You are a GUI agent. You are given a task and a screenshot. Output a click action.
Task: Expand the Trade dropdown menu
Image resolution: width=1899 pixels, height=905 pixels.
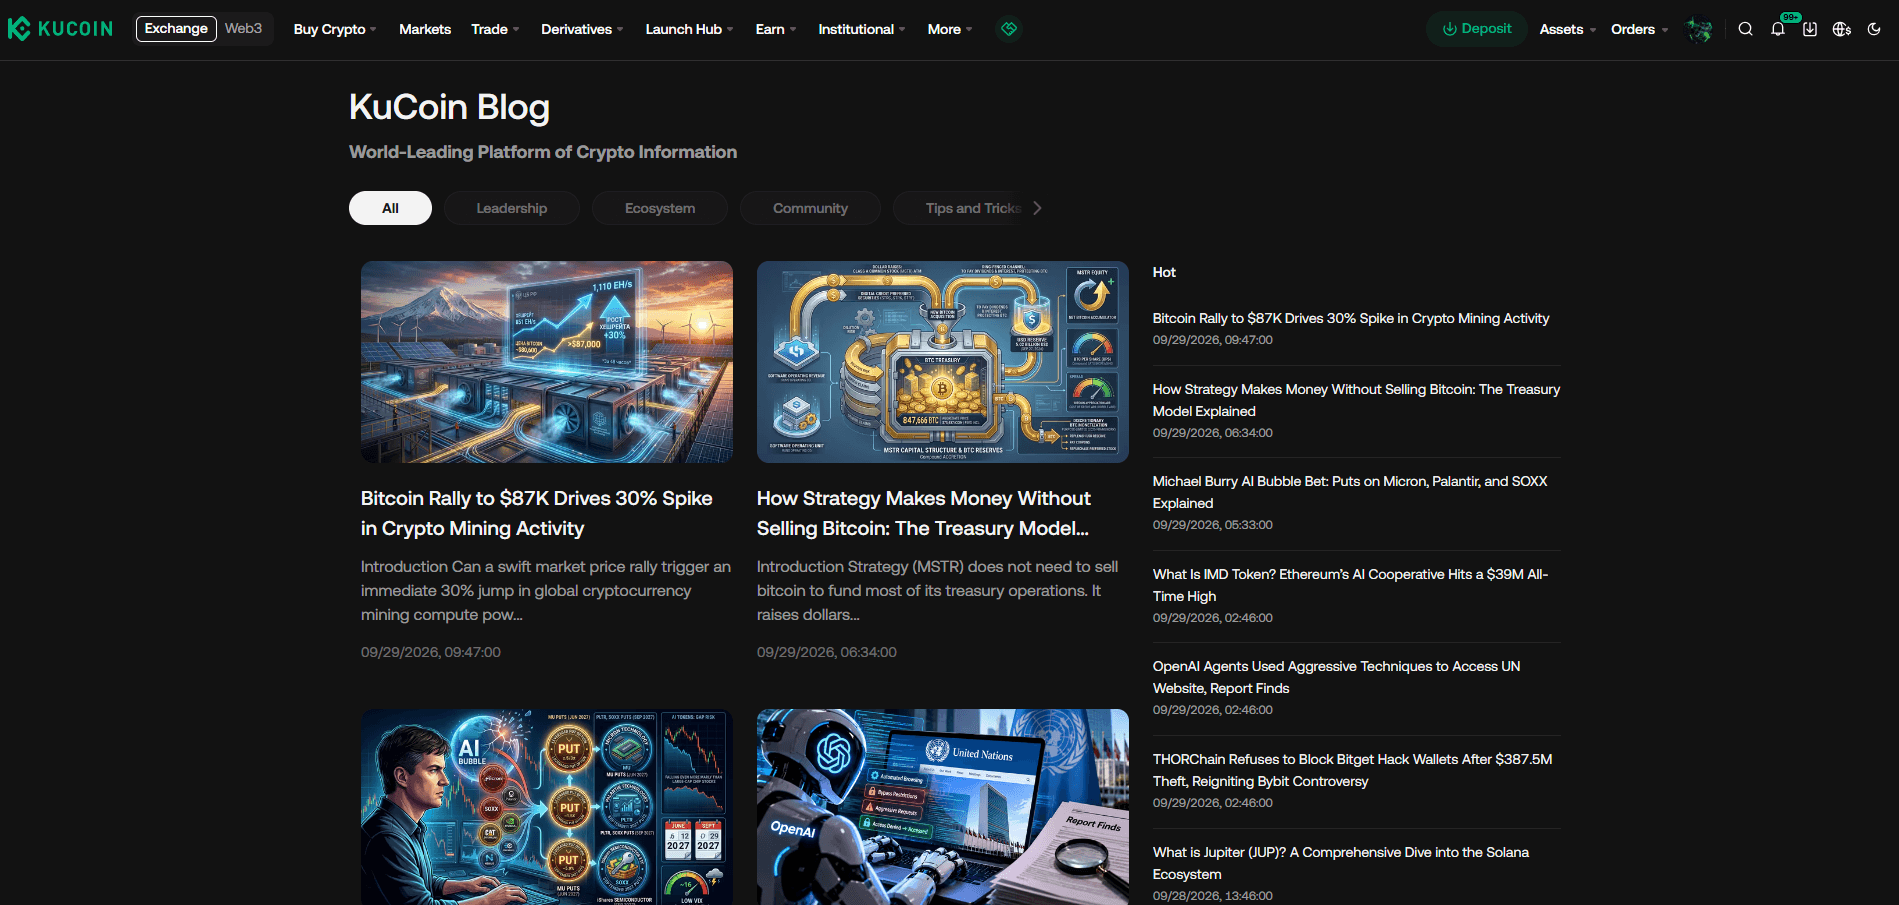tap(495, 29)
